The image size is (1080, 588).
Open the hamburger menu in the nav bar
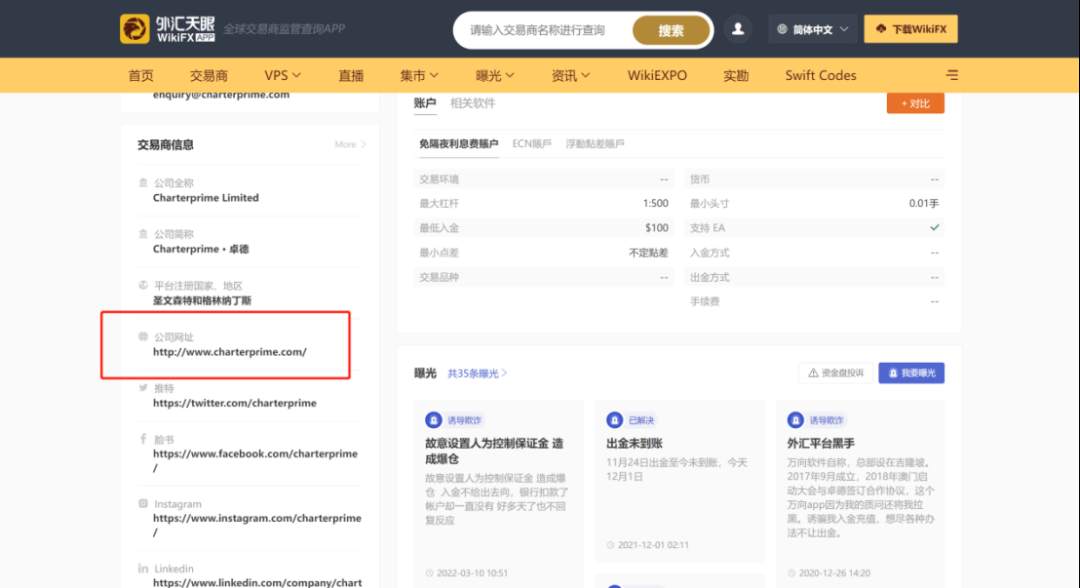click(x=952, y=74)
